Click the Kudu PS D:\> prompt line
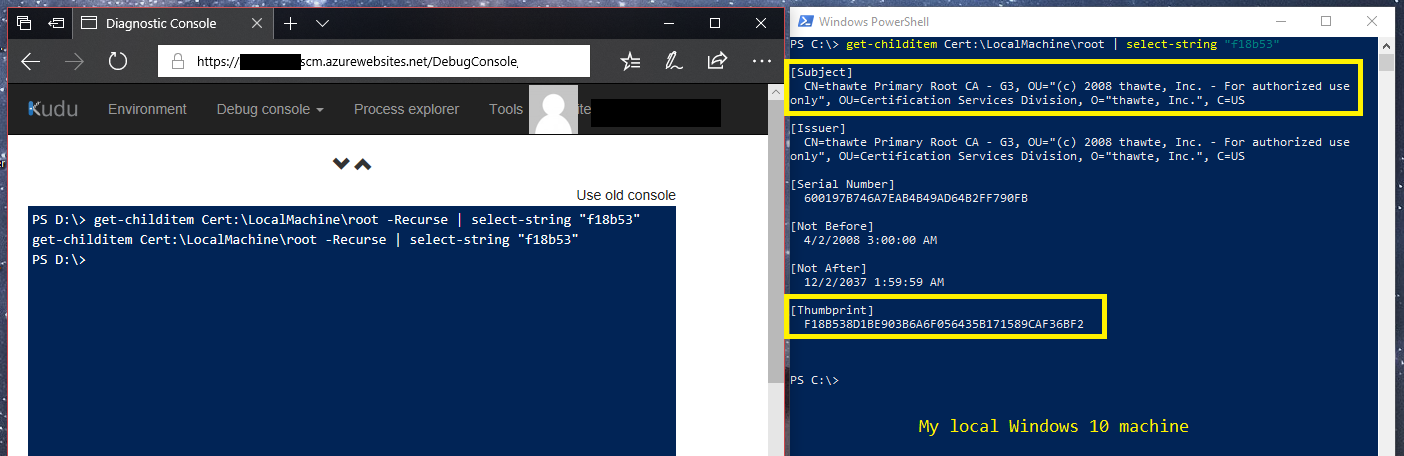This screenshot has width=1404, height=456. [59, 260]
